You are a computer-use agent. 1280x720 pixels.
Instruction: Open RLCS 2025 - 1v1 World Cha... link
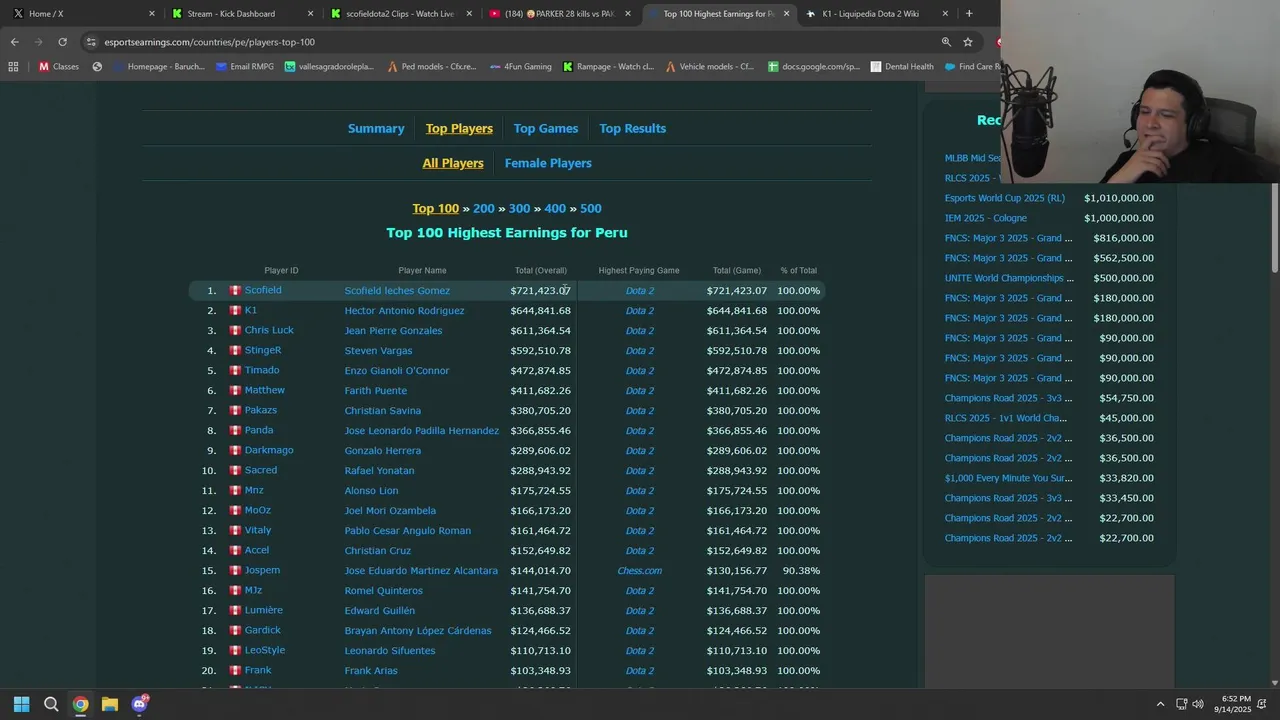tap(1005, 418)
